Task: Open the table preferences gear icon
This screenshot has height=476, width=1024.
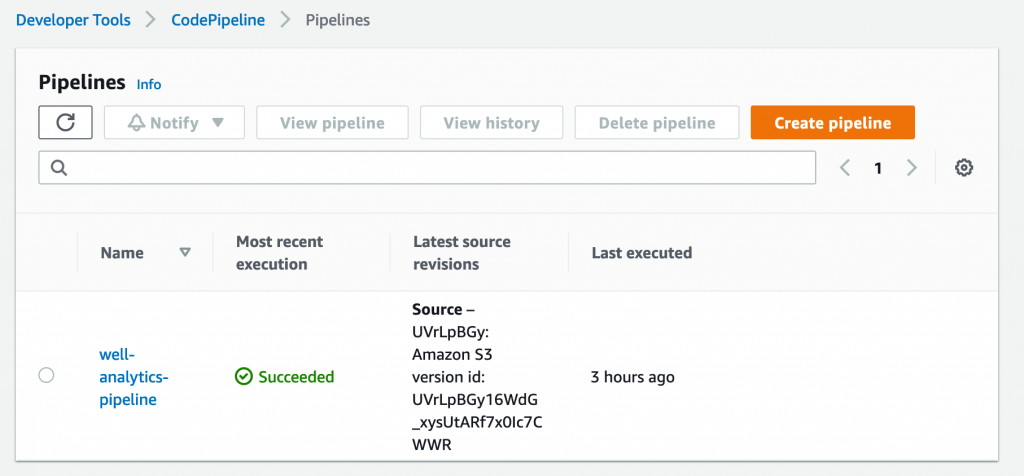Action: [x=964, y=168]
